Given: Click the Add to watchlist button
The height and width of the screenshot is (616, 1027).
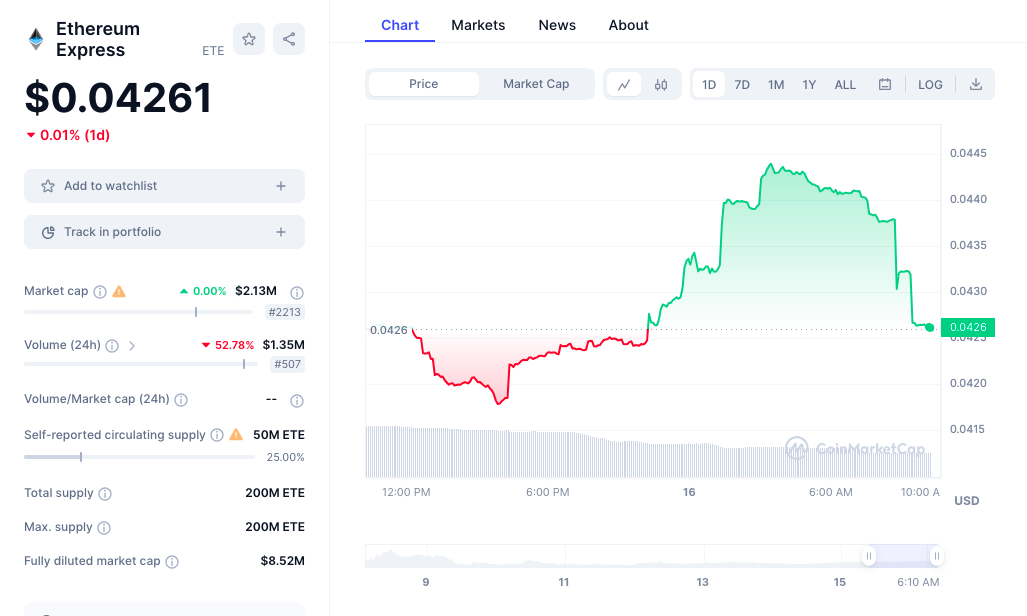Looking at the screenshot, I should click(x=164, y=186).
